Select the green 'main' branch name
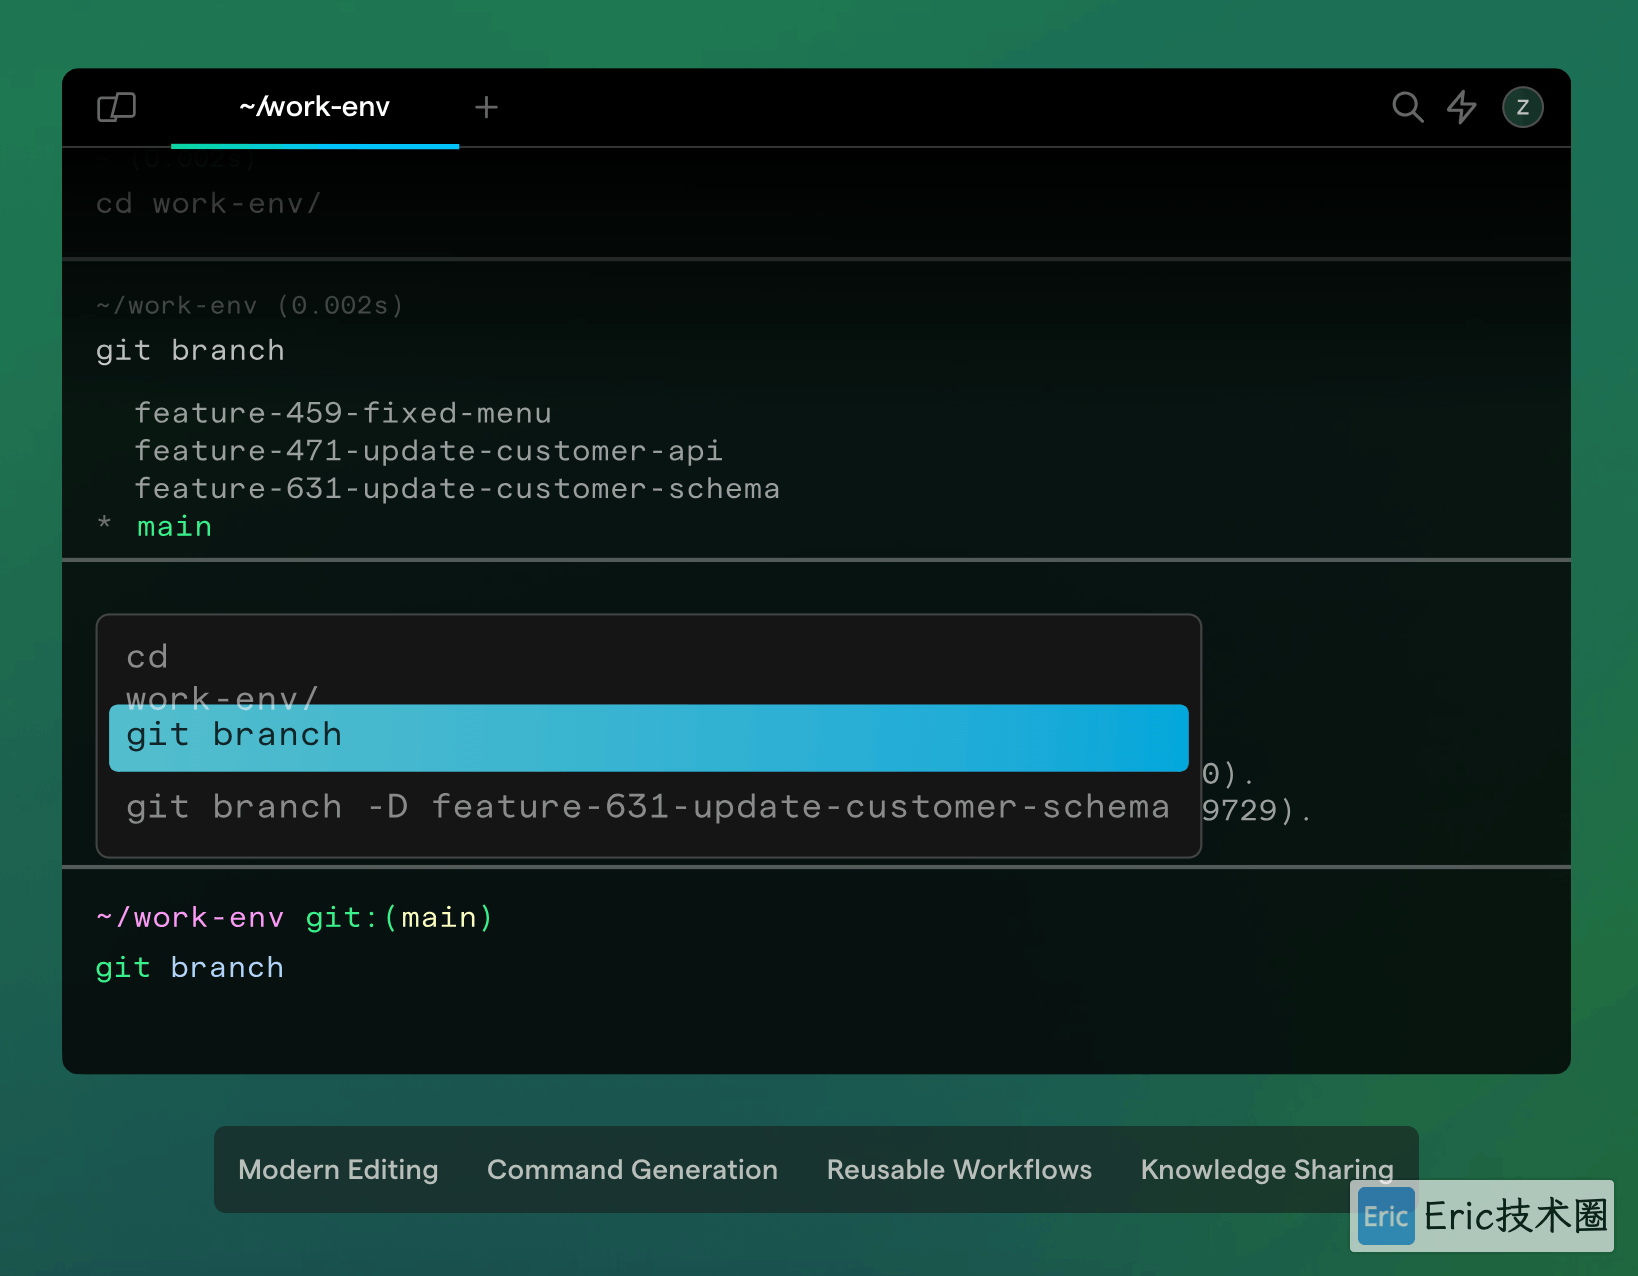 click(x=174, y=526)
